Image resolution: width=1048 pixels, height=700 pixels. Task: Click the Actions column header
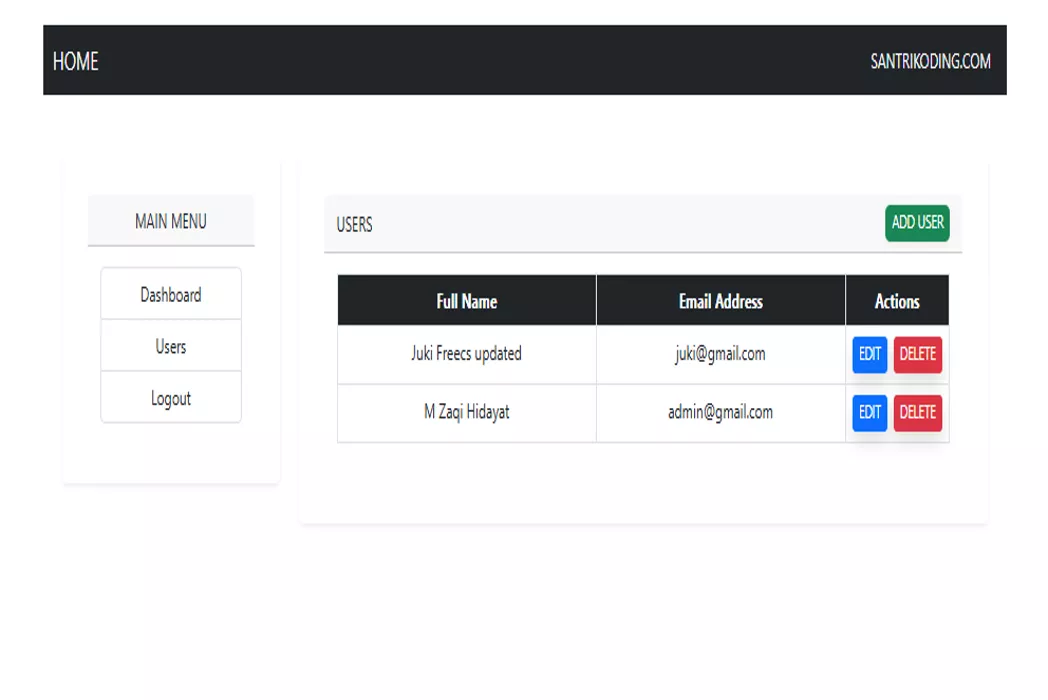(897, 301)
